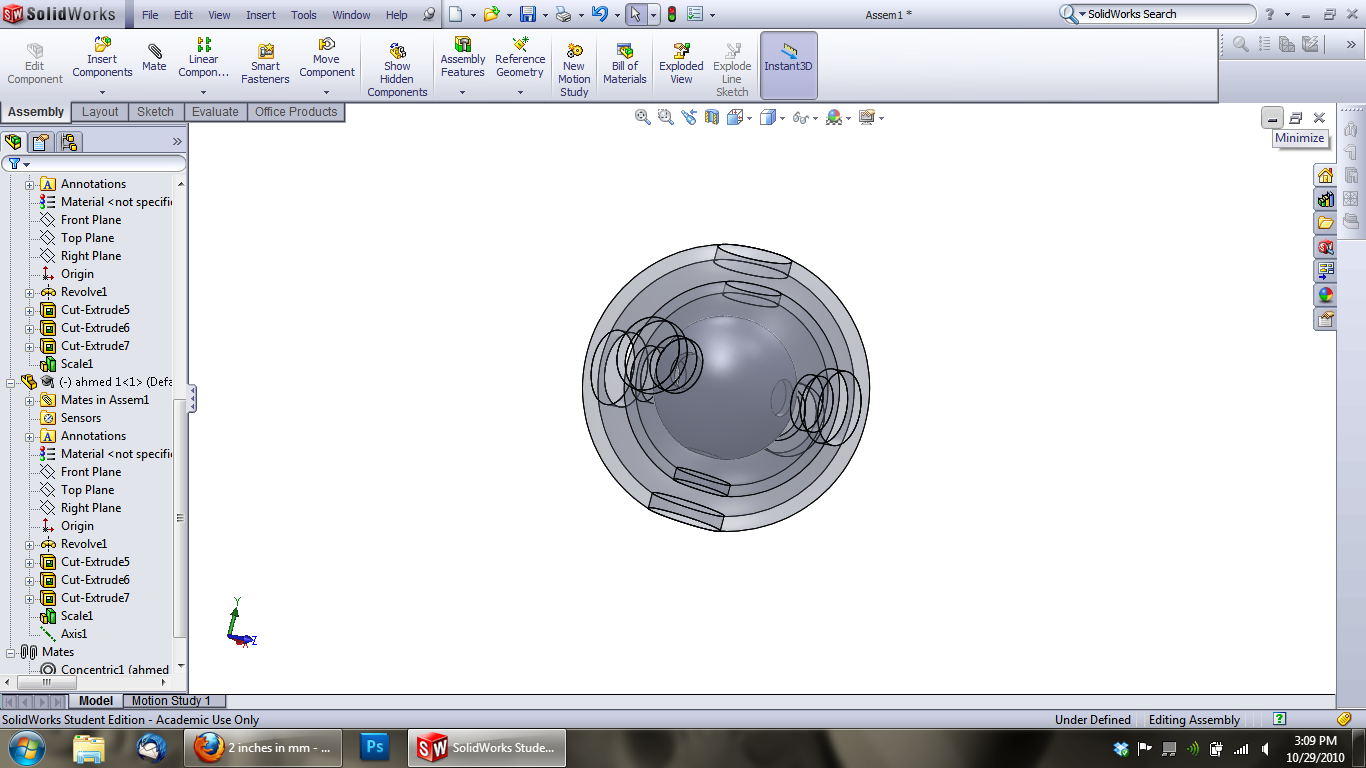Launch Smart Fasteners
Screen dimensions: 1366x768
(265, 64)
